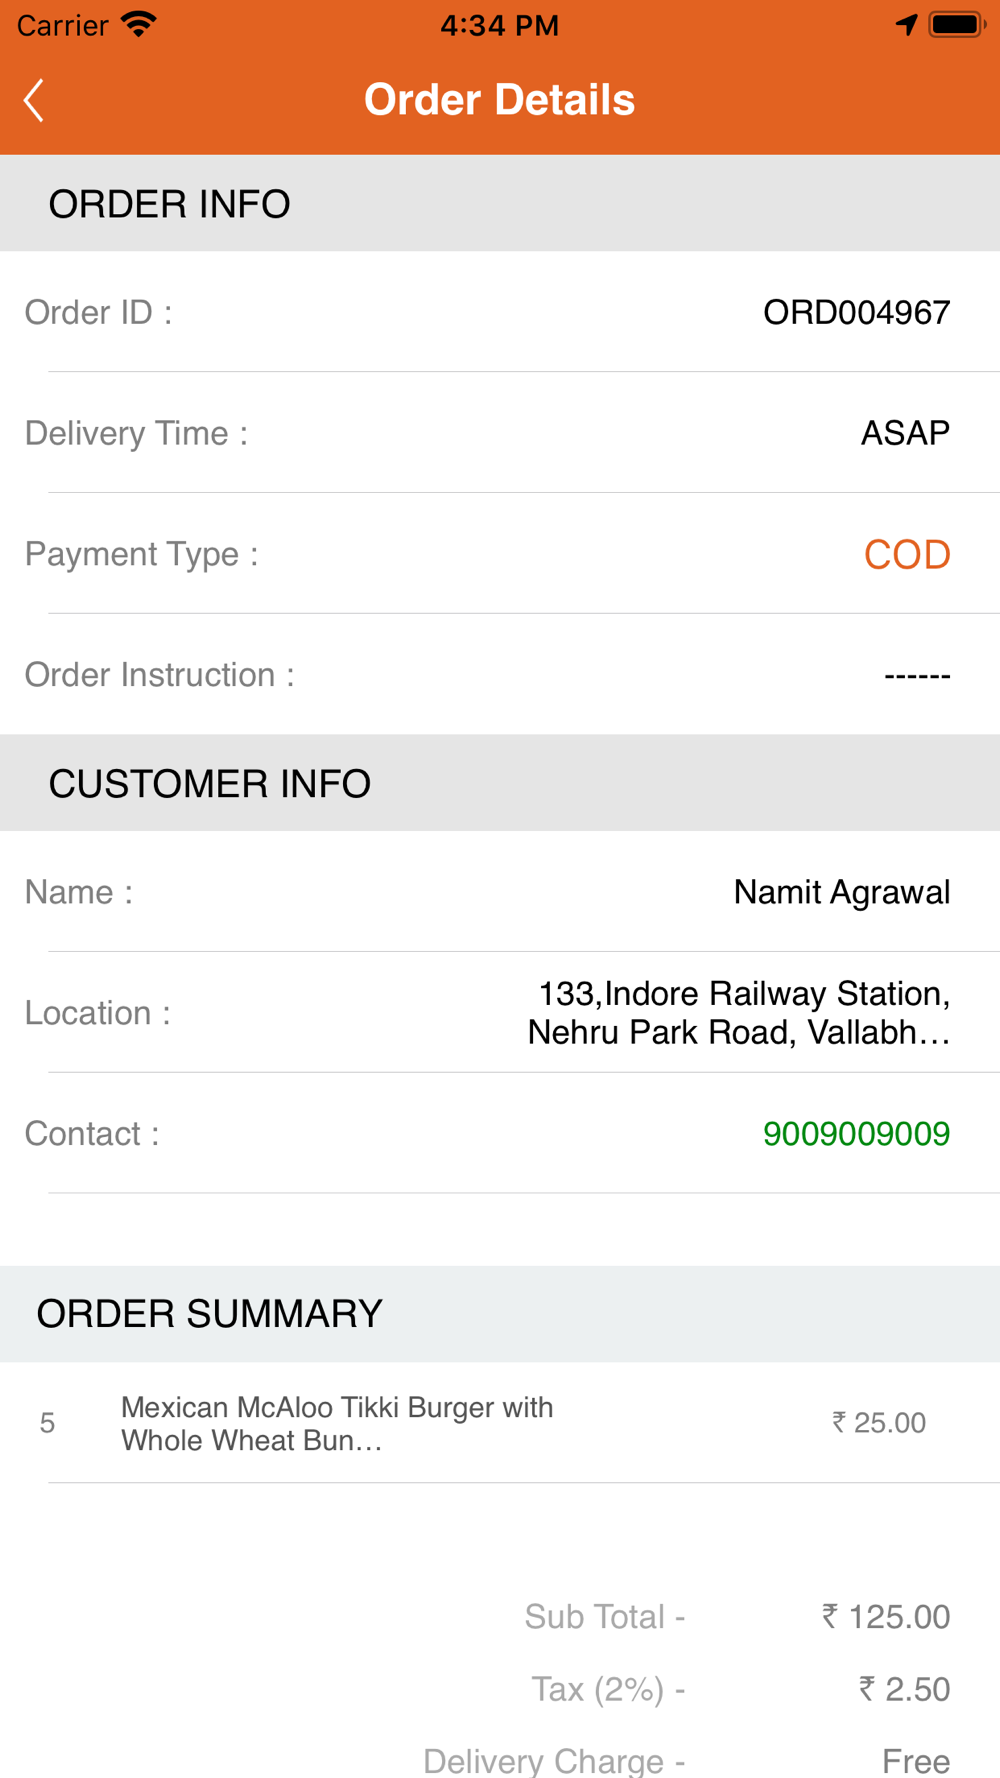Image resolution: width=1000 pixels, height=1778 pixels.
Task: Tap the COD payment type value
Action: 906,554
